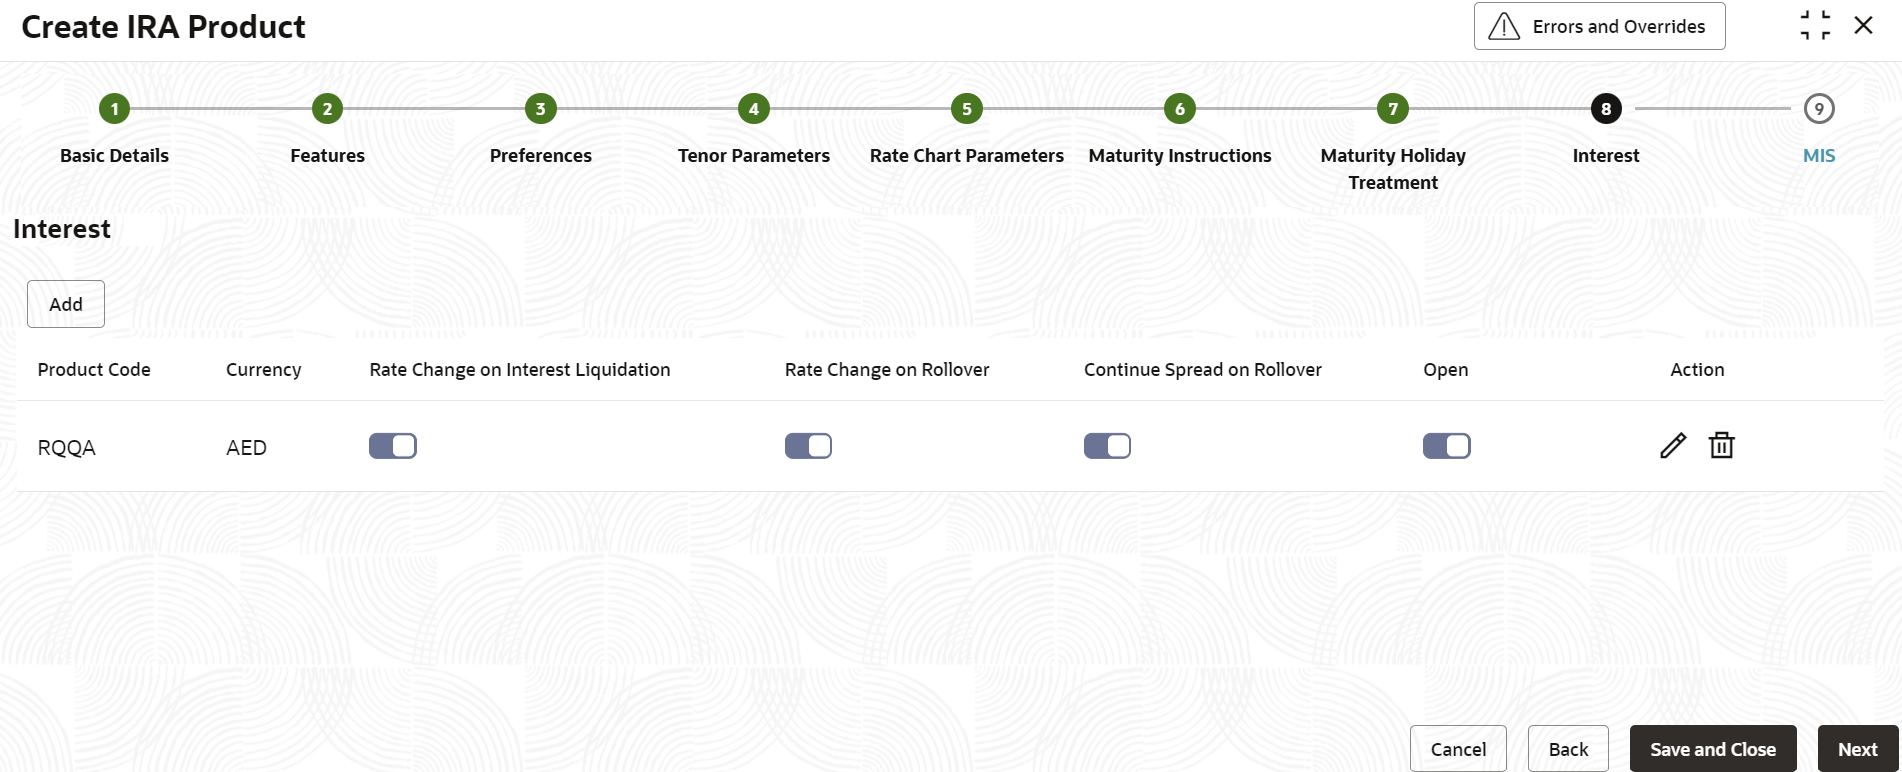Edit the RQQA row with pencil icon
This screenshot has height=772, width=1902.
(x=1673, y=445)
